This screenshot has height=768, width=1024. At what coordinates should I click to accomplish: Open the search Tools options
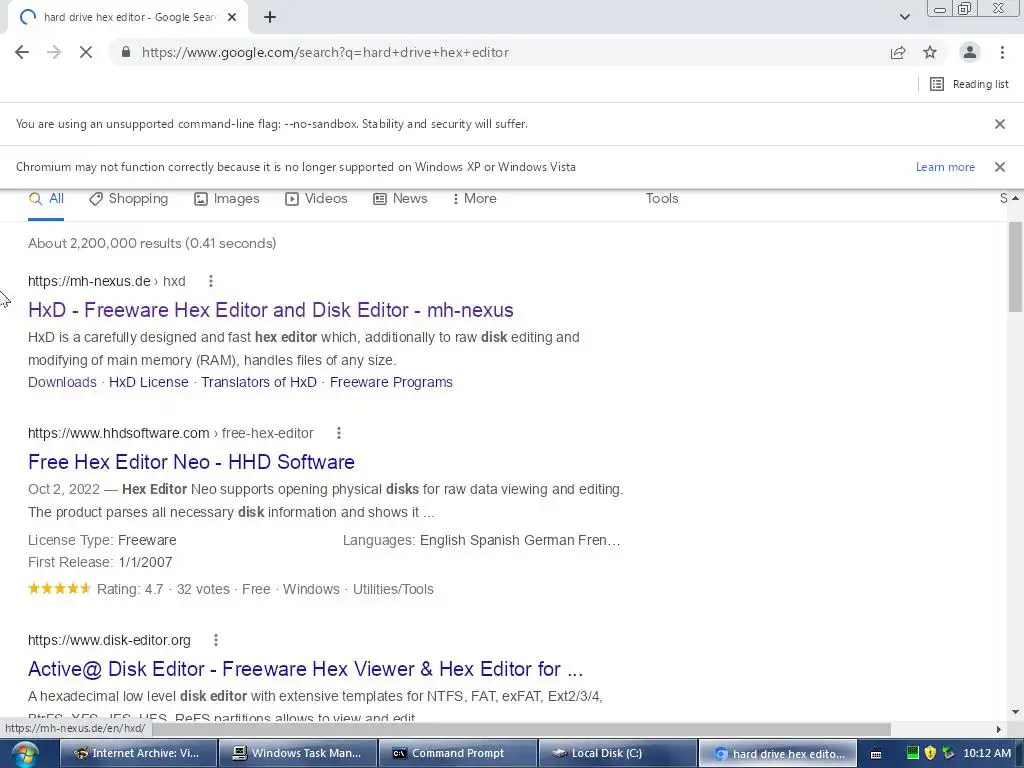[662, 199]
